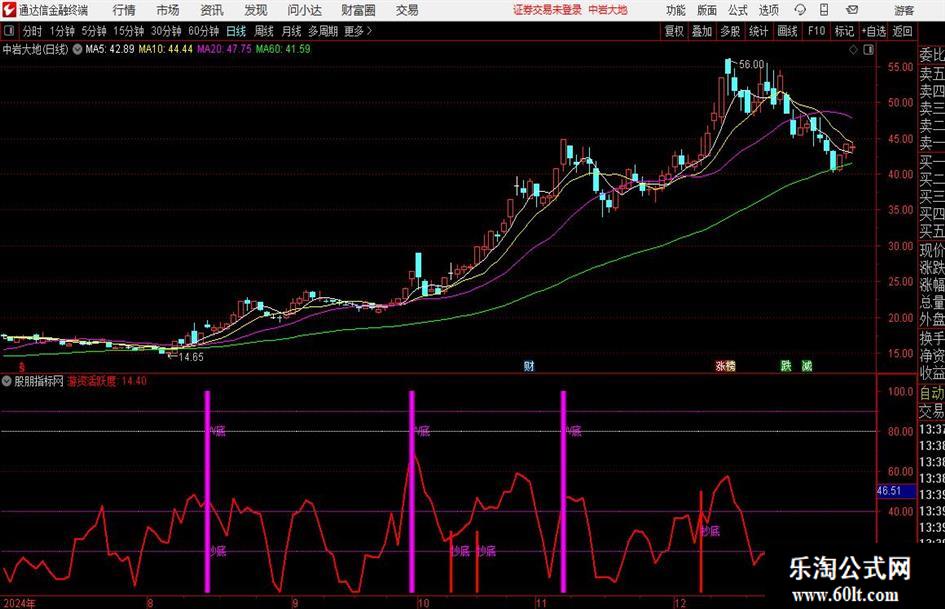The width and height of the screenshot is (945, 609).
Task: Open the 版面 layout menu
Action: pos(706,10)
